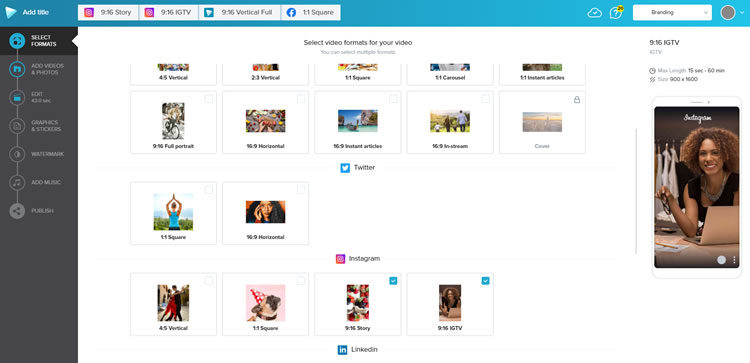Open the Watermark step label
This screenshot has height=363, width=750.
coord(47,154)
